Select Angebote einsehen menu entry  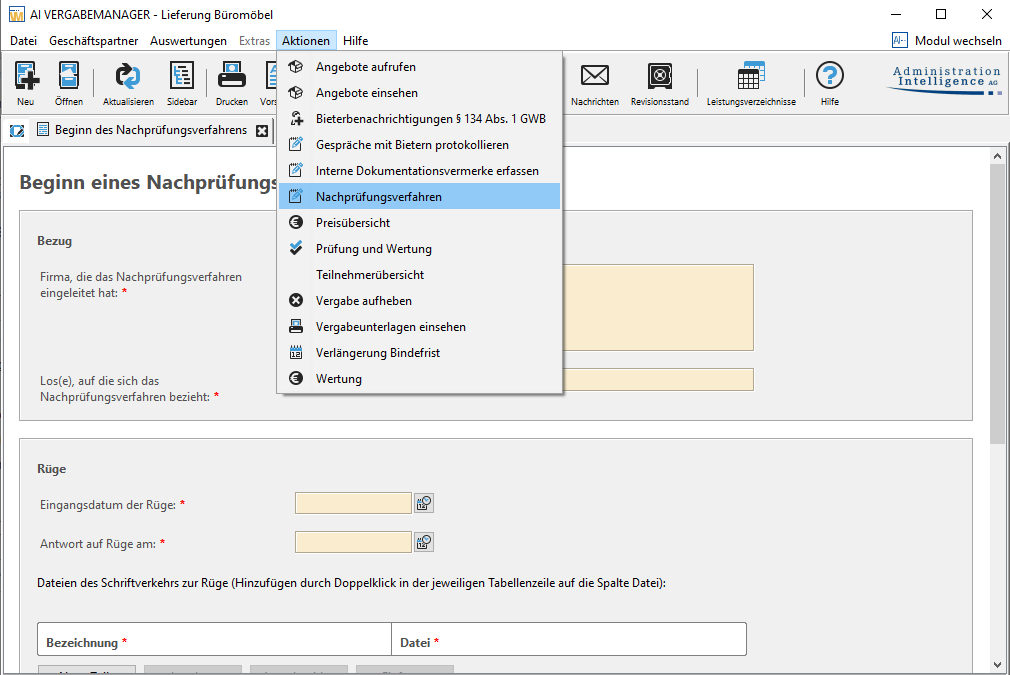[x=419, y=93]
